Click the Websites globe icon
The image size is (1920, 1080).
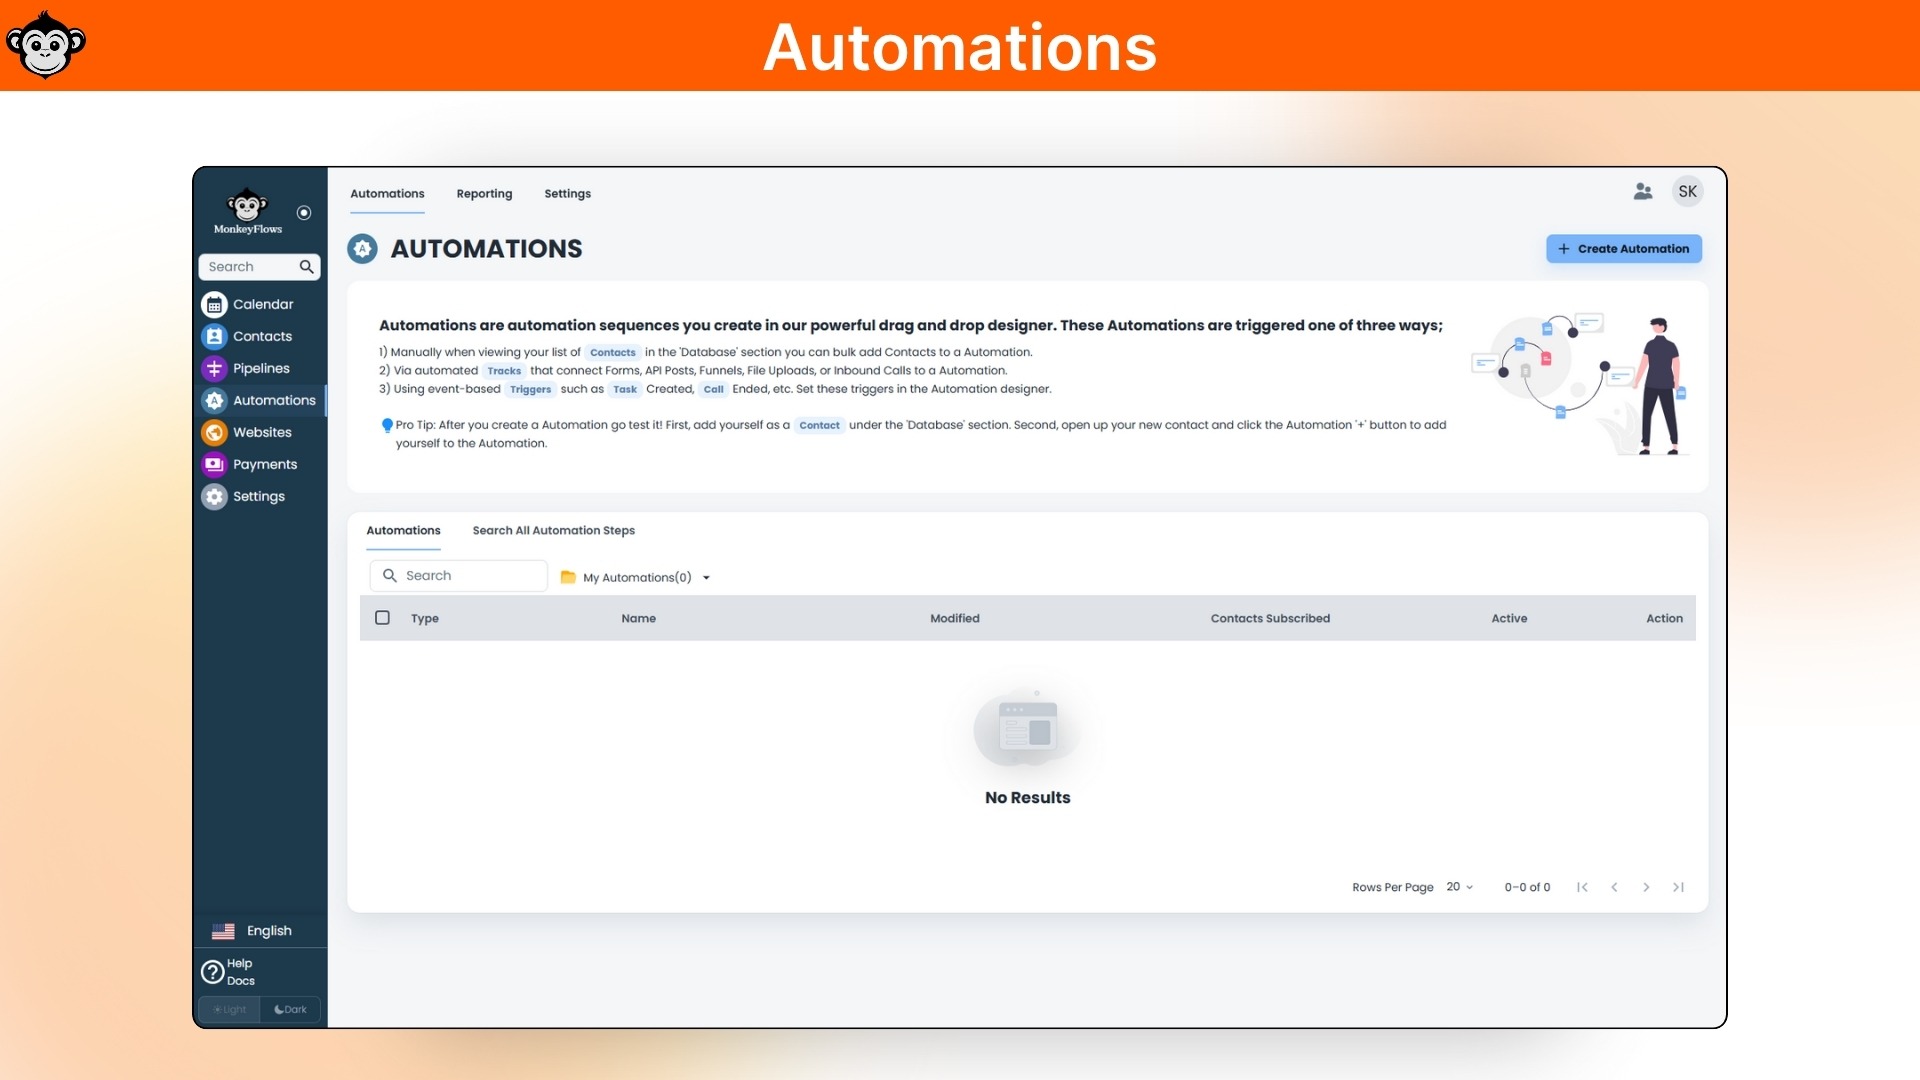pos(215,432)
